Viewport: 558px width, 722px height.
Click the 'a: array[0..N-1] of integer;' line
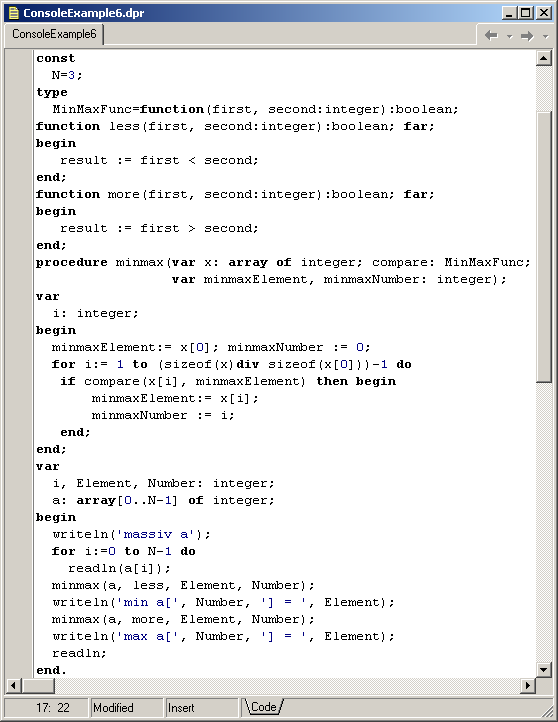tap(163, 501)
